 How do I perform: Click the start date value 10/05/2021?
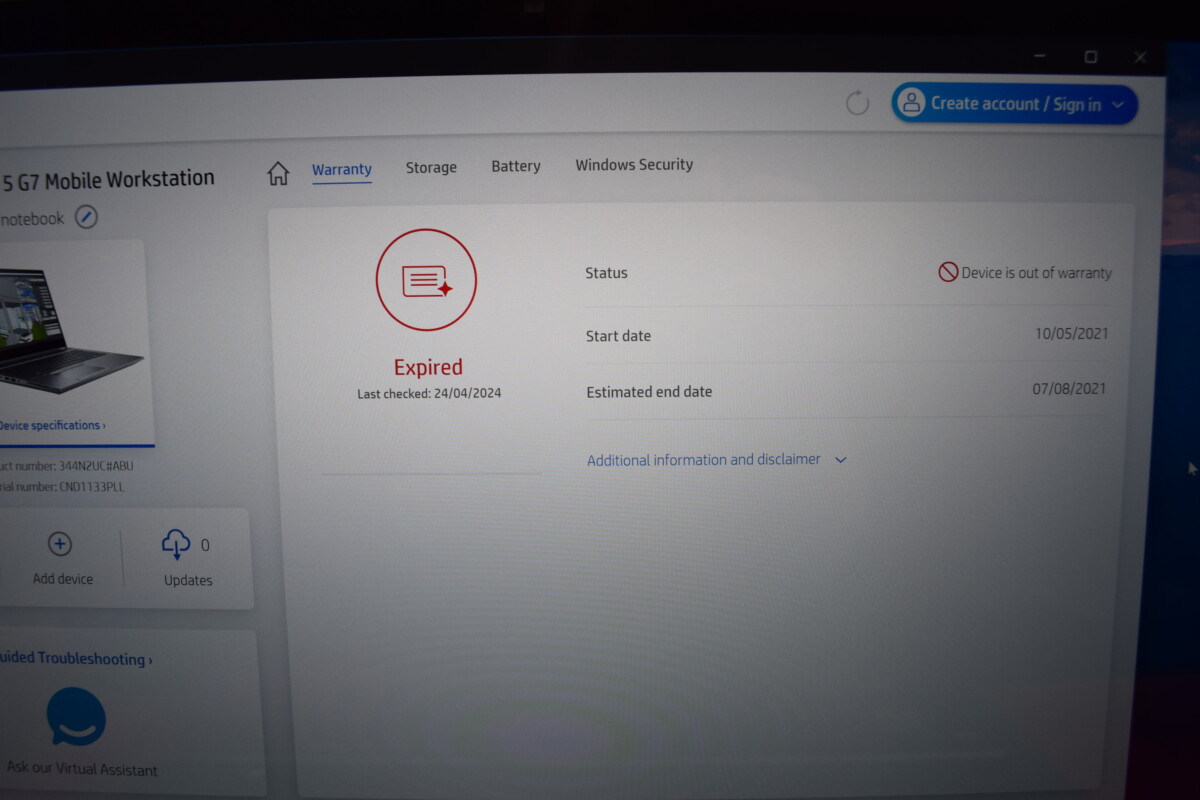[x=1072, y=334]
